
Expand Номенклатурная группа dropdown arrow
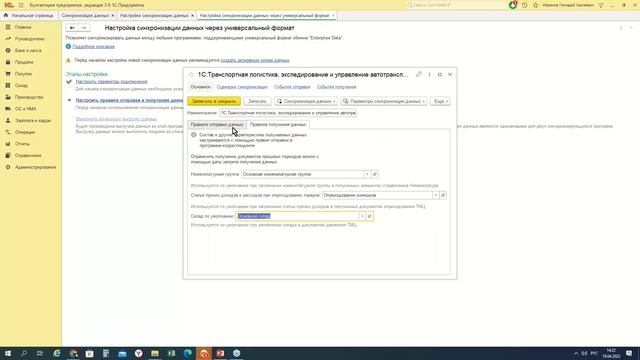click(x=367, y=174)
